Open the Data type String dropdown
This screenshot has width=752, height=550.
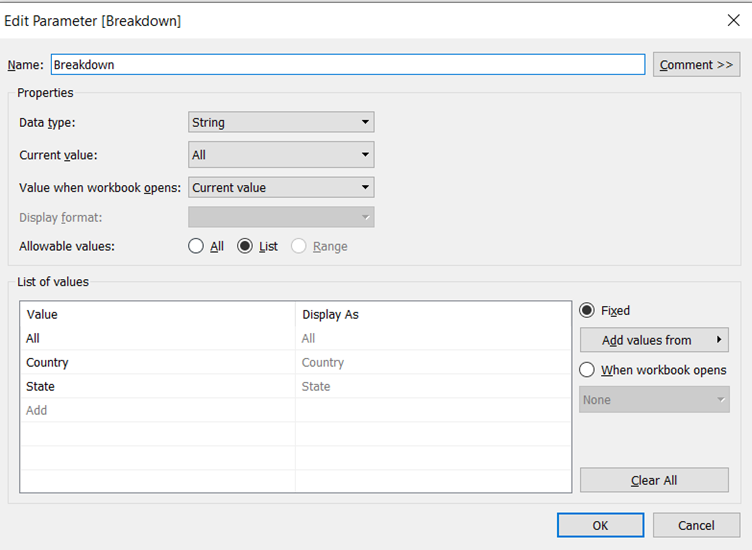(x=281, y=122)
